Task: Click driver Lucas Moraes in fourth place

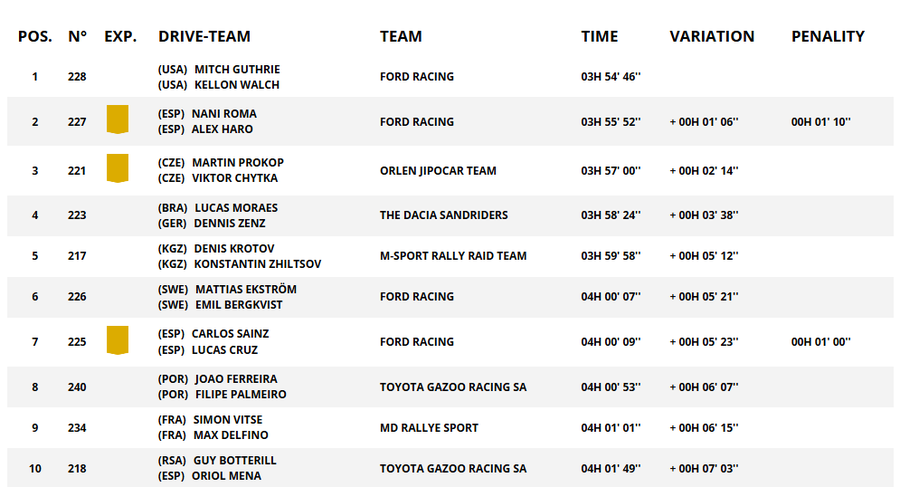Action: (x=235, y=207)
